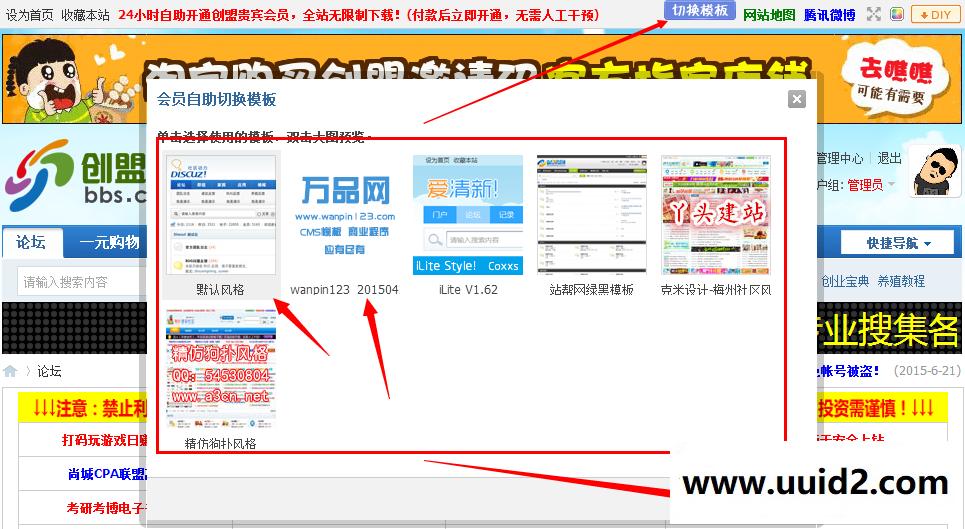This screenshot has width=965, height=529.
Task: Choose the wanpin123 201504 template thumbnail
Action: 345,215
